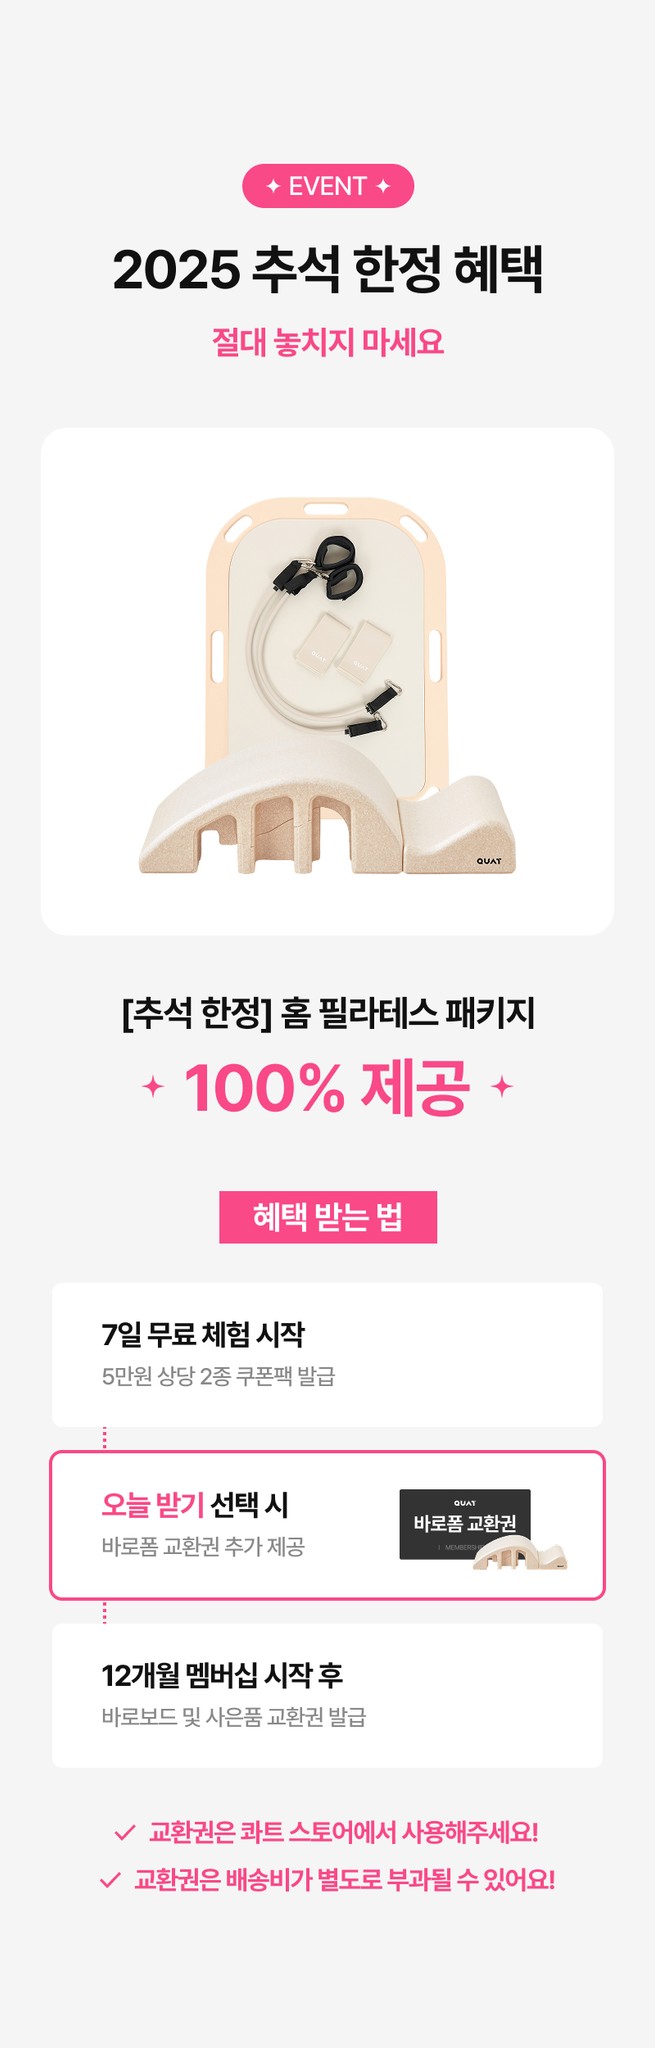Click the QUAT logo on the foam wedge

489,860
